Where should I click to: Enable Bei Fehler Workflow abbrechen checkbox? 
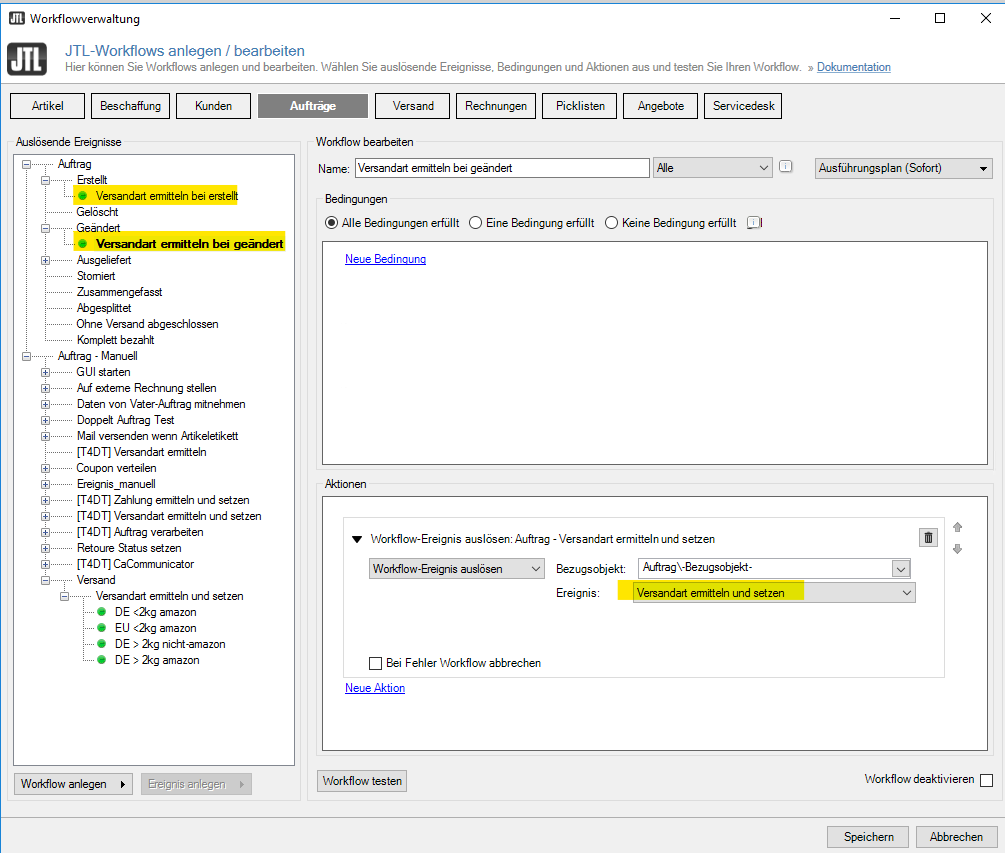(x=376, y=663)
